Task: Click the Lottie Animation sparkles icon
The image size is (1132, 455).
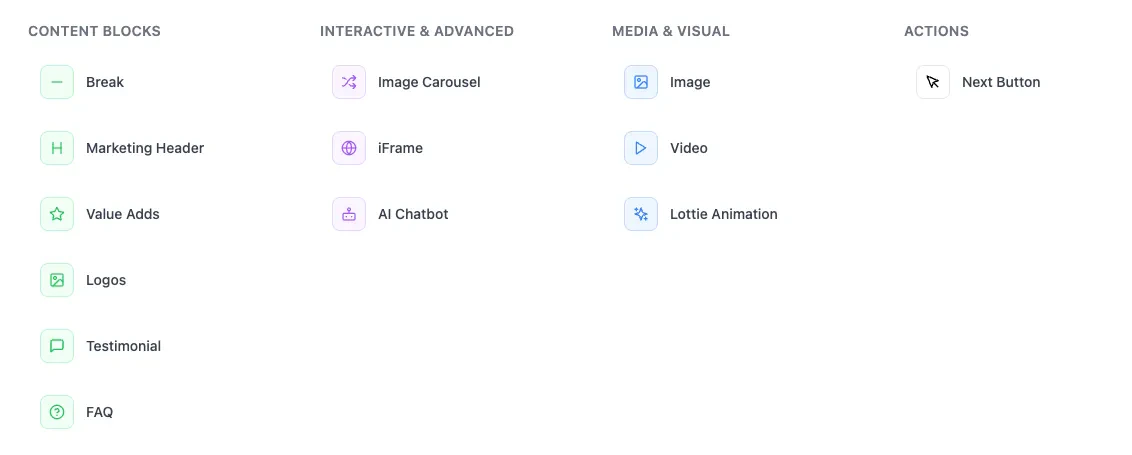Action: (640, 214)
